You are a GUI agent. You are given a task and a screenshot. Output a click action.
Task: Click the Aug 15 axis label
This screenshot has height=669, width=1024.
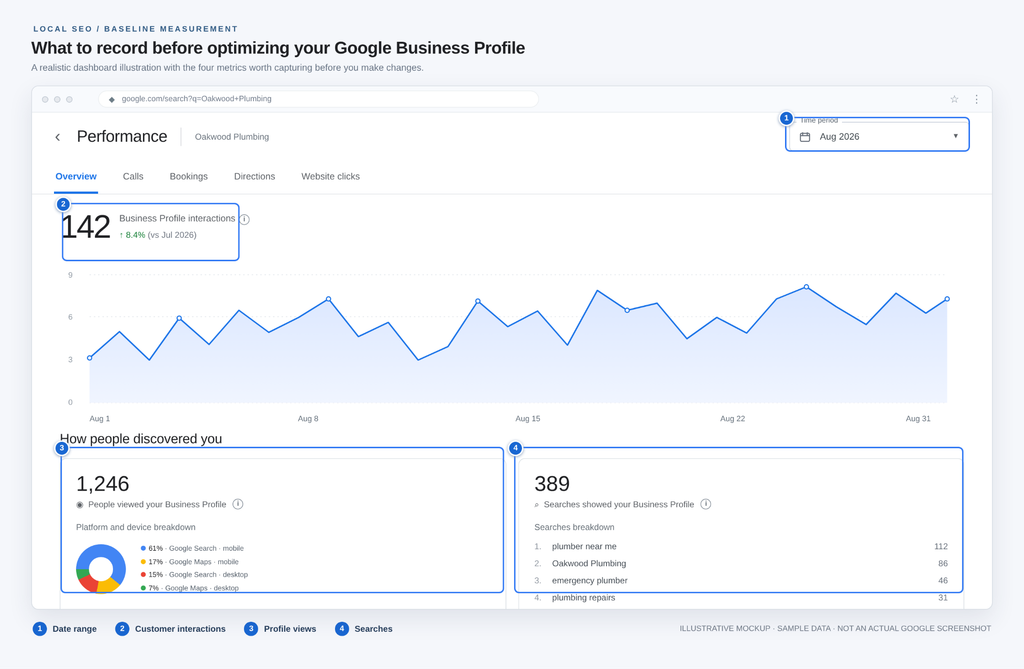(x=528, y=419)
